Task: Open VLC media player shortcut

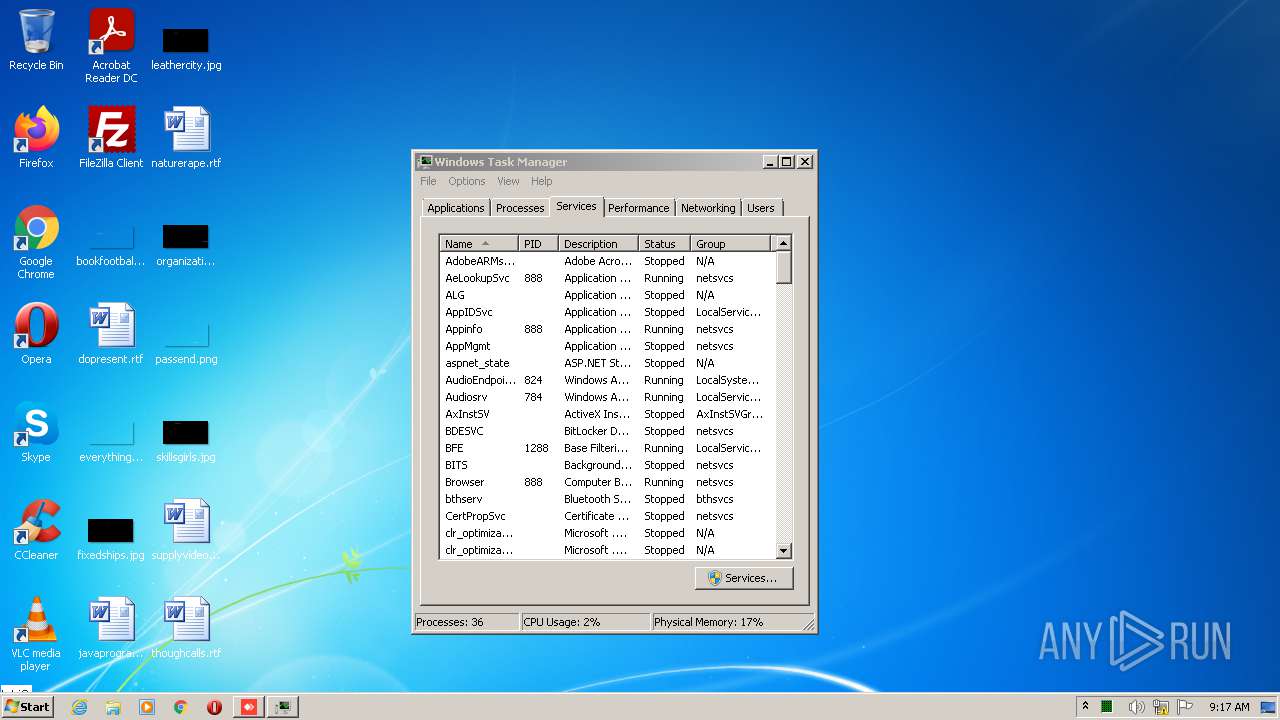Action: click(36, 634)
